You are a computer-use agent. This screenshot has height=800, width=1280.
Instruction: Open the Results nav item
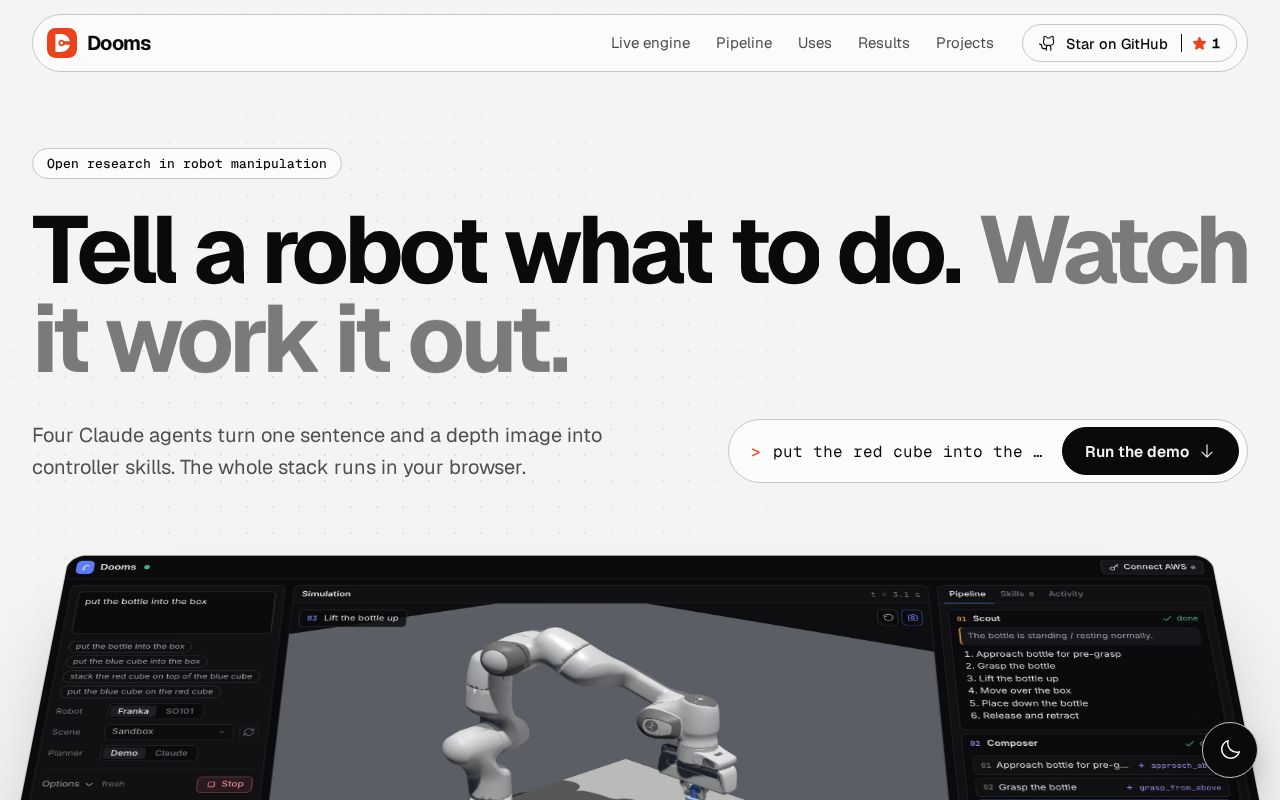pyautogui.click(x=884, y=43)
